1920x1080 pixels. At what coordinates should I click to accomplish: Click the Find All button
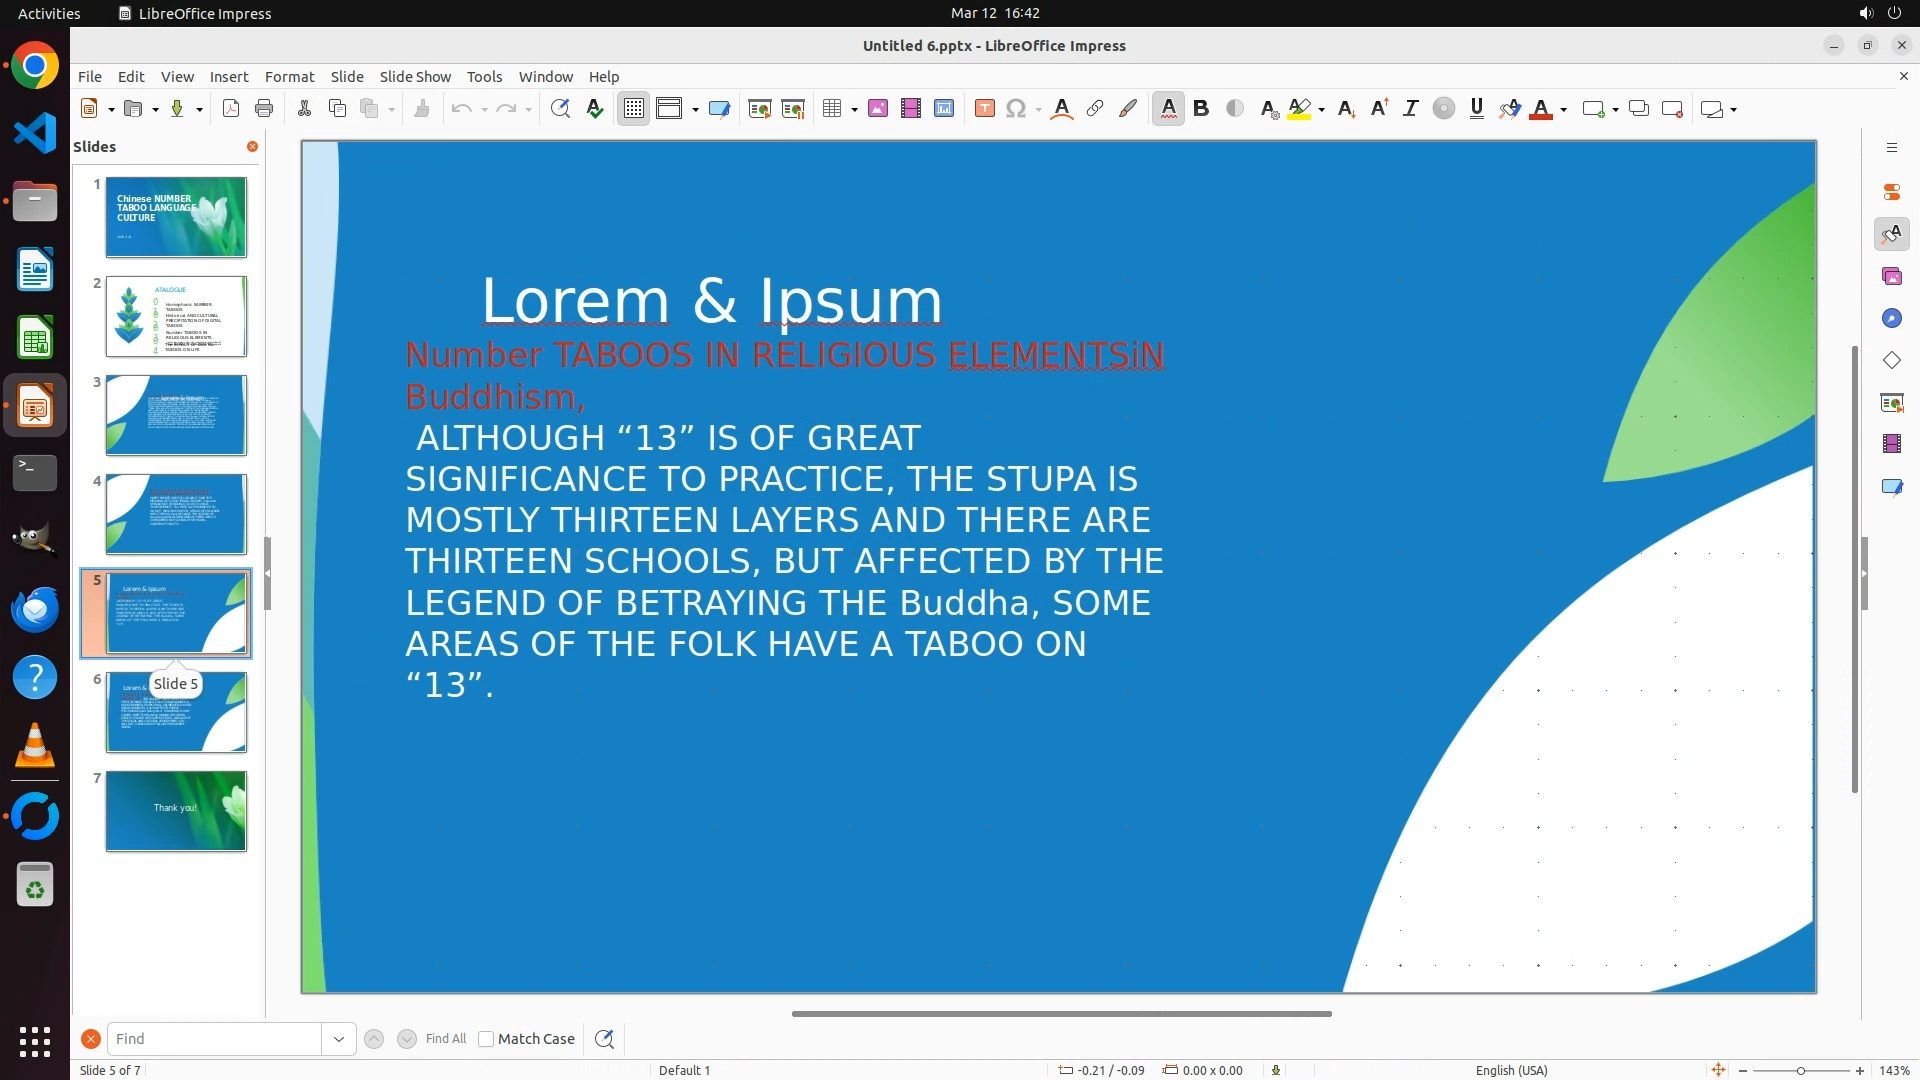click(446, 1039)
